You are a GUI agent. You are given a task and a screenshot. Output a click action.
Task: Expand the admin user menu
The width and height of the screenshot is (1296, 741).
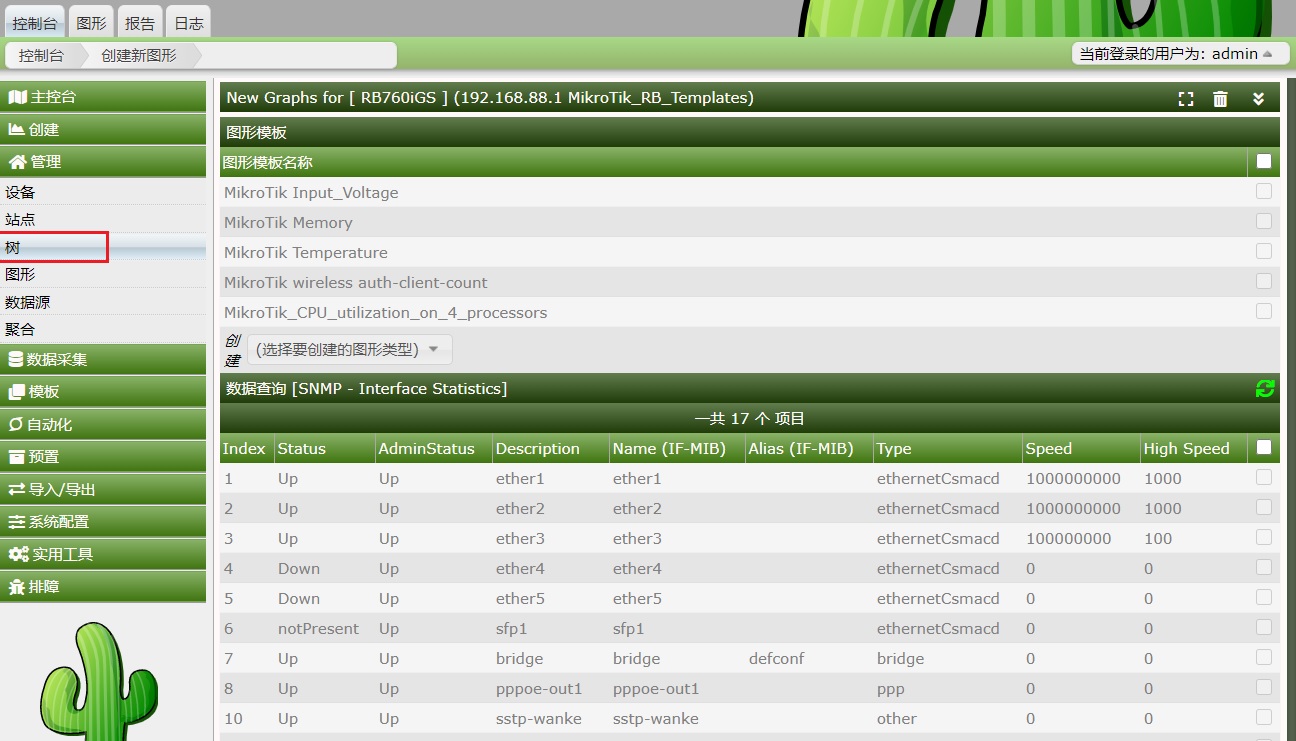click(1180, 54)
